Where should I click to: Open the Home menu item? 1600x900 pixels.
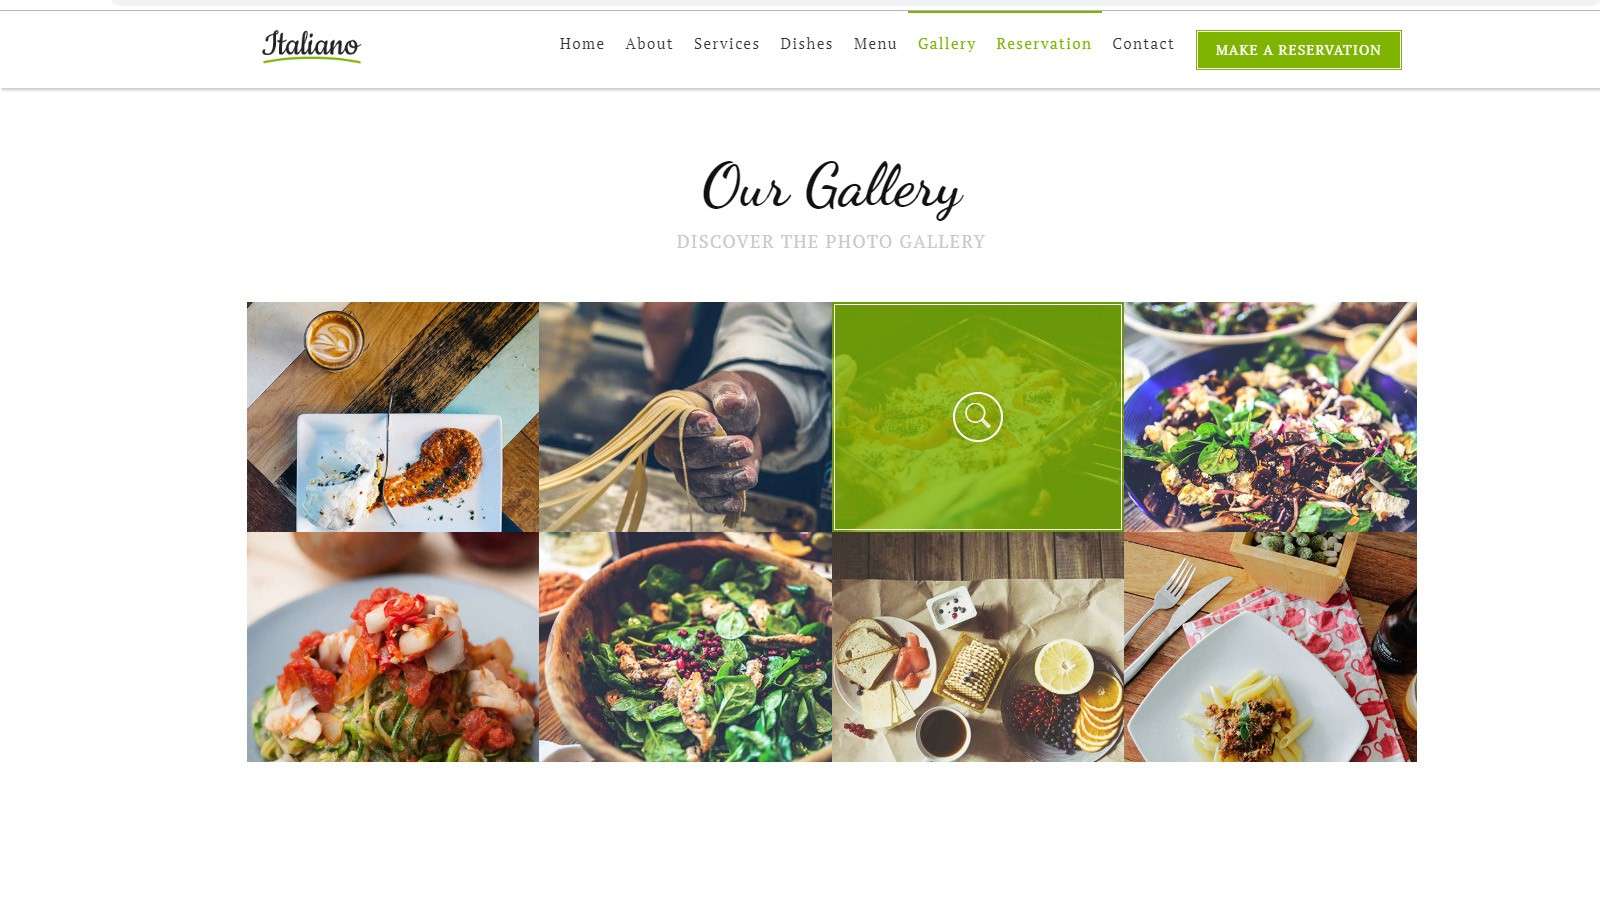(x=582, y=44)
